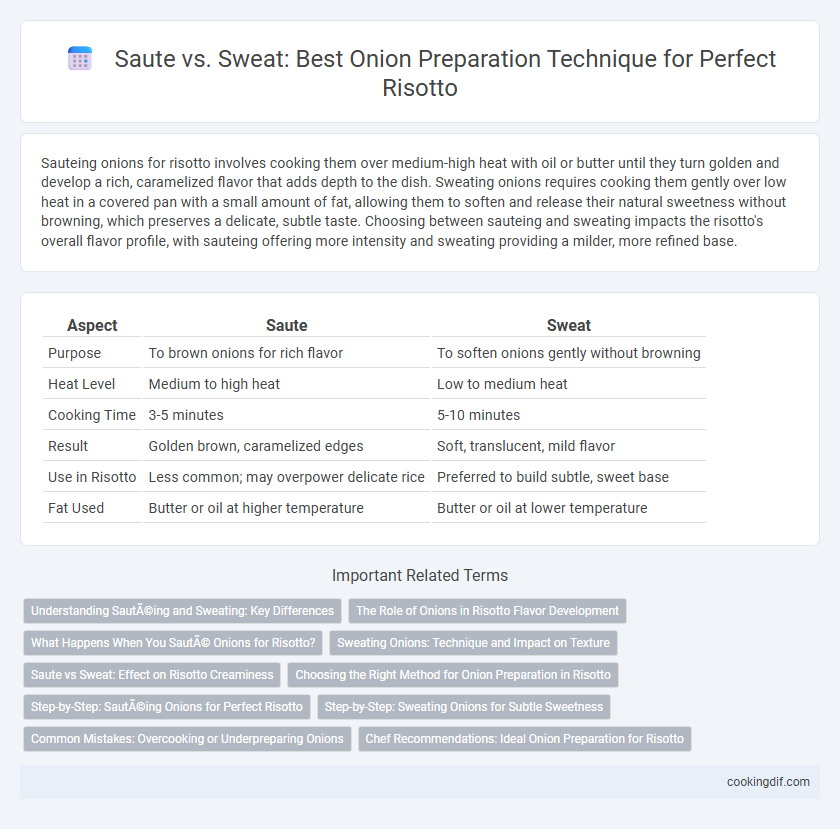Select the 'Sweat' column header
The image size is (840, 829).
tap(569, 325)
